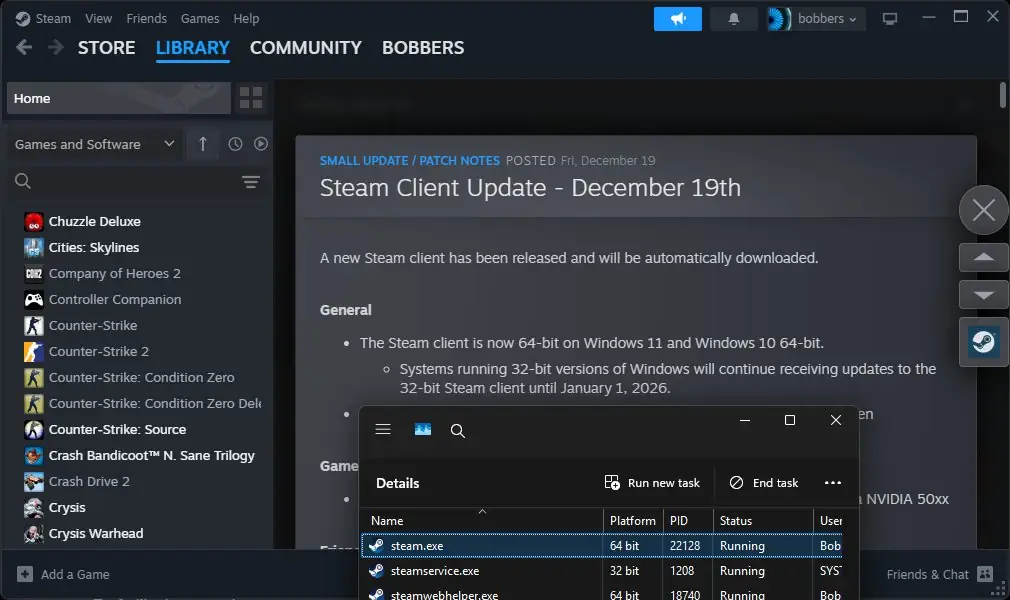Open the Games menu in the menu bar
Screen dimensions: 1010x600
(200, 19)
